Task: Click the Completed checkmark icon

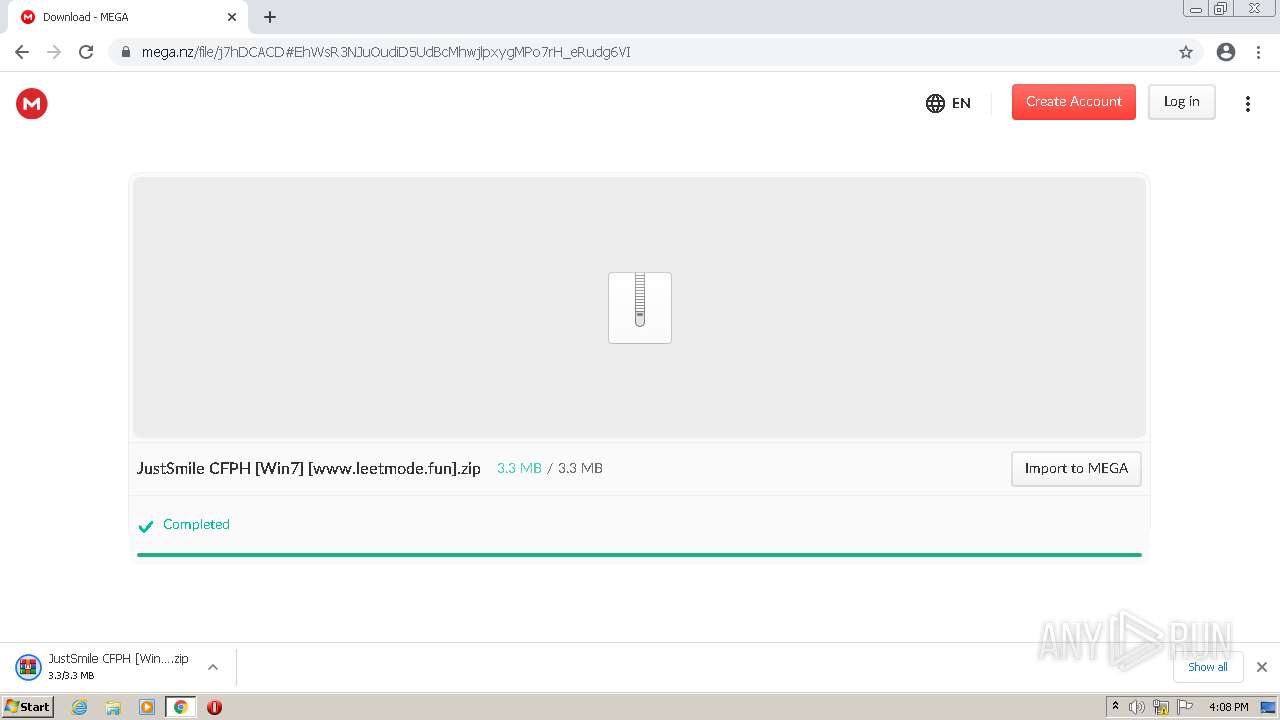Action: [x=146, y=526]
